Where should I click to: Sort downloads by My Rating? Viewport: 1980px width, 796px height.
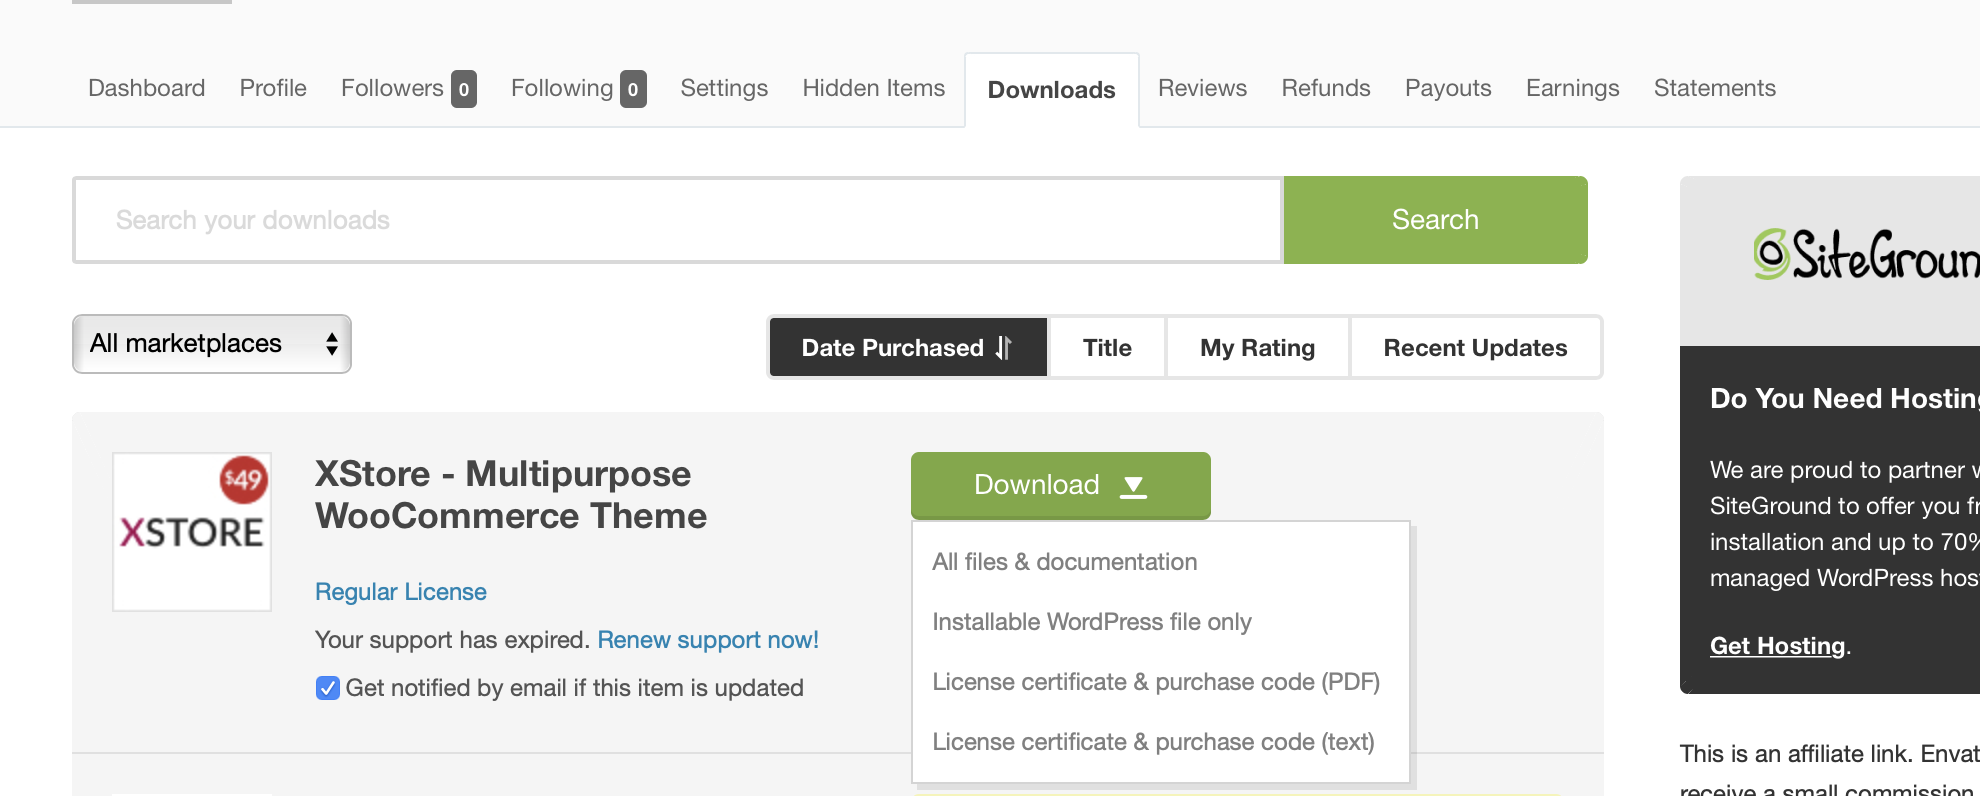point(1257,348)
